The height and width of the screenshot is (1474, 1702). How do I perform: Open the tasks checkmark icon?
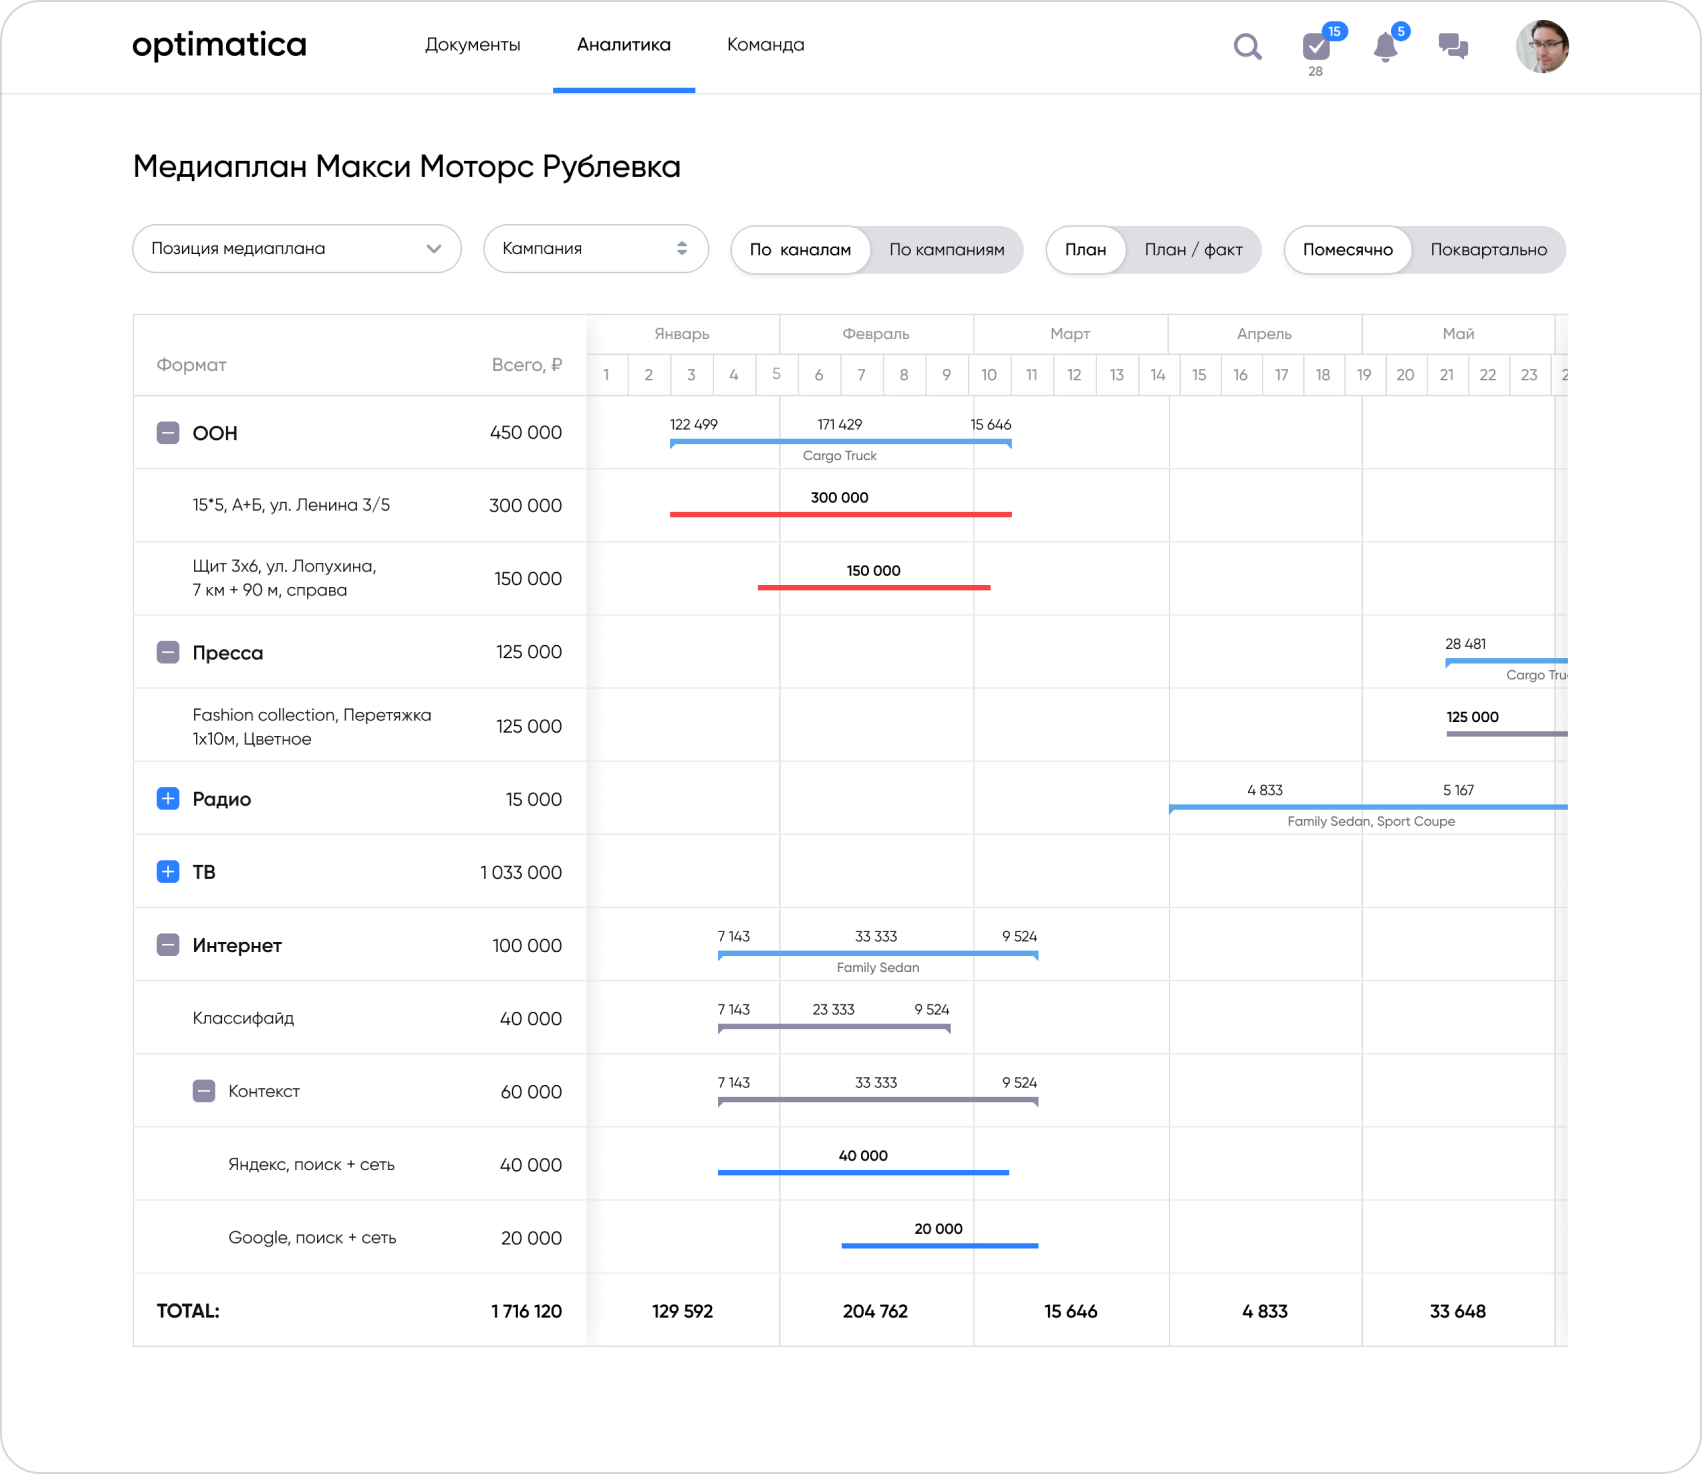[x=1316, y=47]
